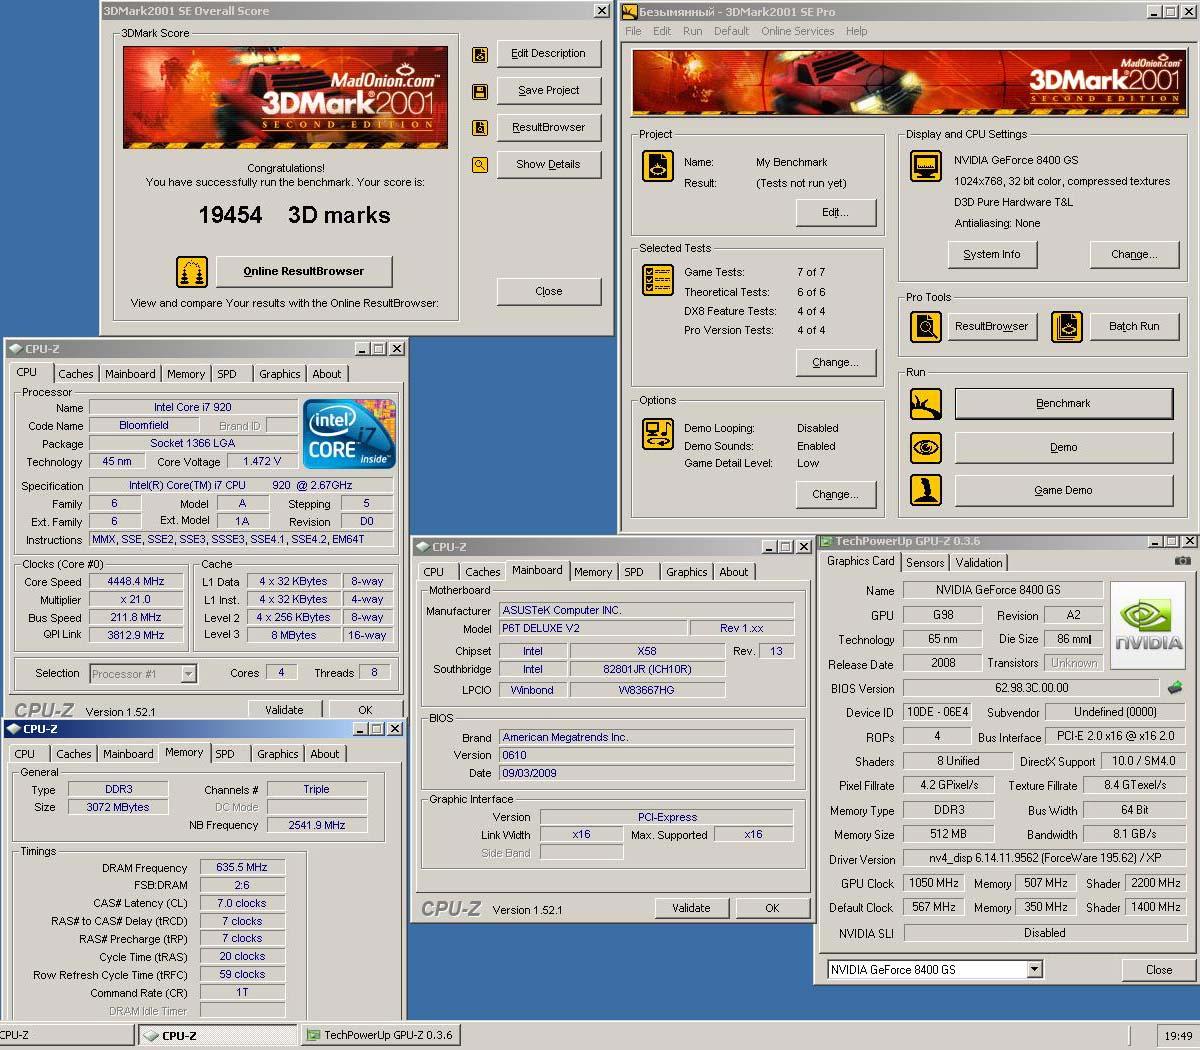Click the Benchmark run icon
Image resolution: width=1200 pixels, height=1050 pixels.
point(926,404)
